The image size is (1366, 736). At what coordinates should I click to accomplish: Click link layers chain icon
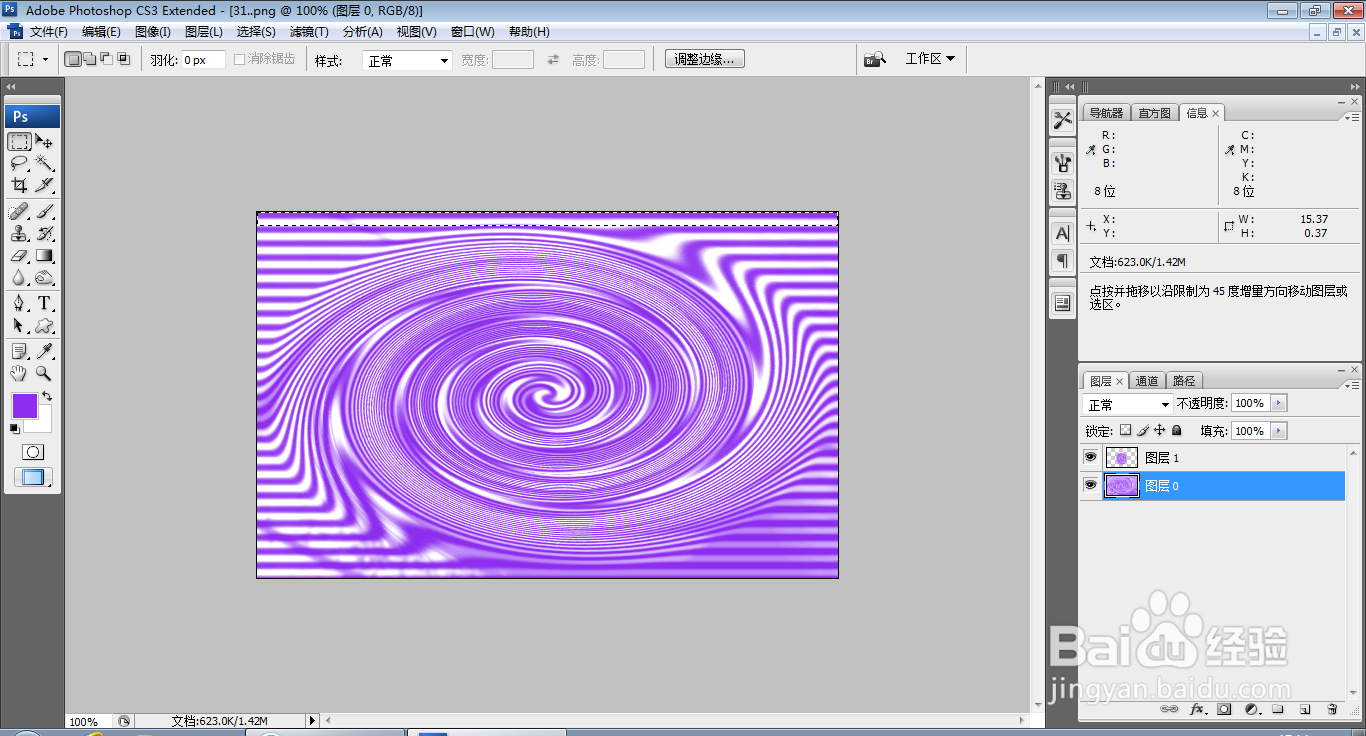pyautogui.click(x=1169, y=709)
